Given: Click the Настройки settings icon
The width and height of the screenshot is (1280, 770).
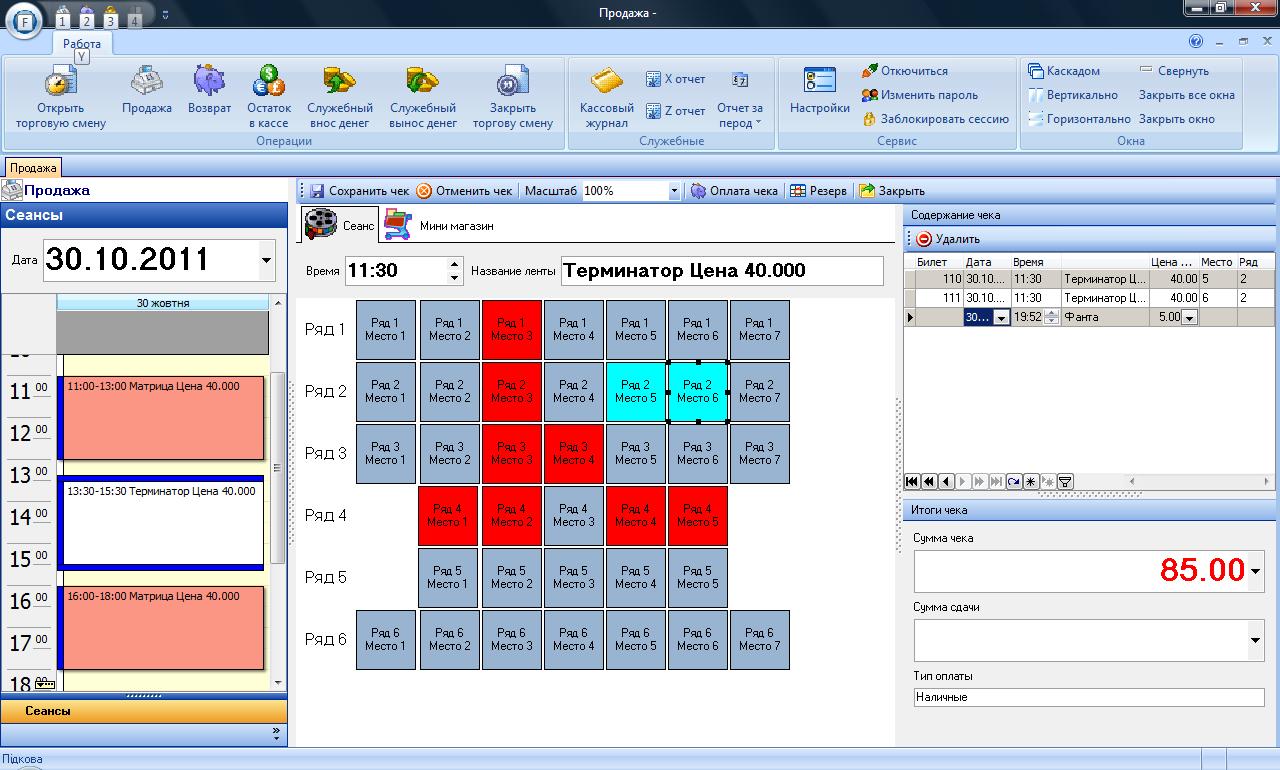Looking at the screenshot, I should 819,82.
